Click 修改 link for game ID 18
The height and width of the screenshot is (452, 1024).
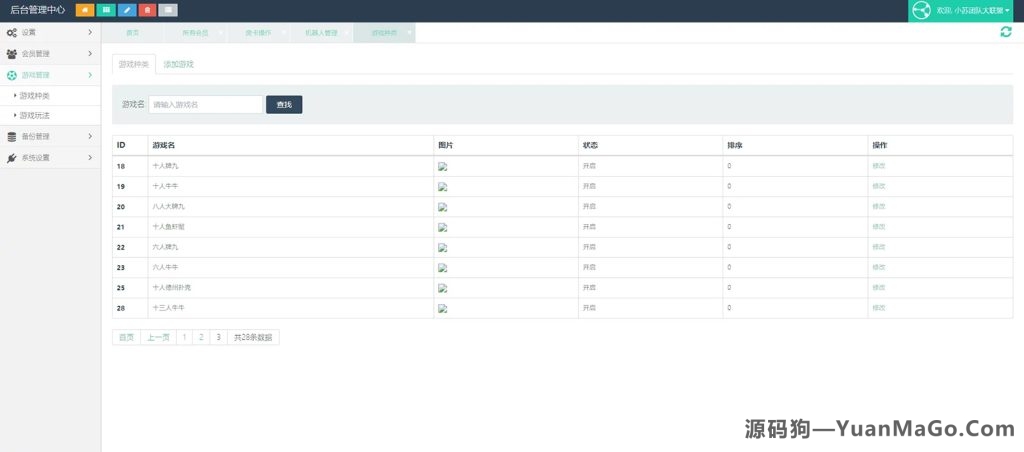[x=879, y=166]
